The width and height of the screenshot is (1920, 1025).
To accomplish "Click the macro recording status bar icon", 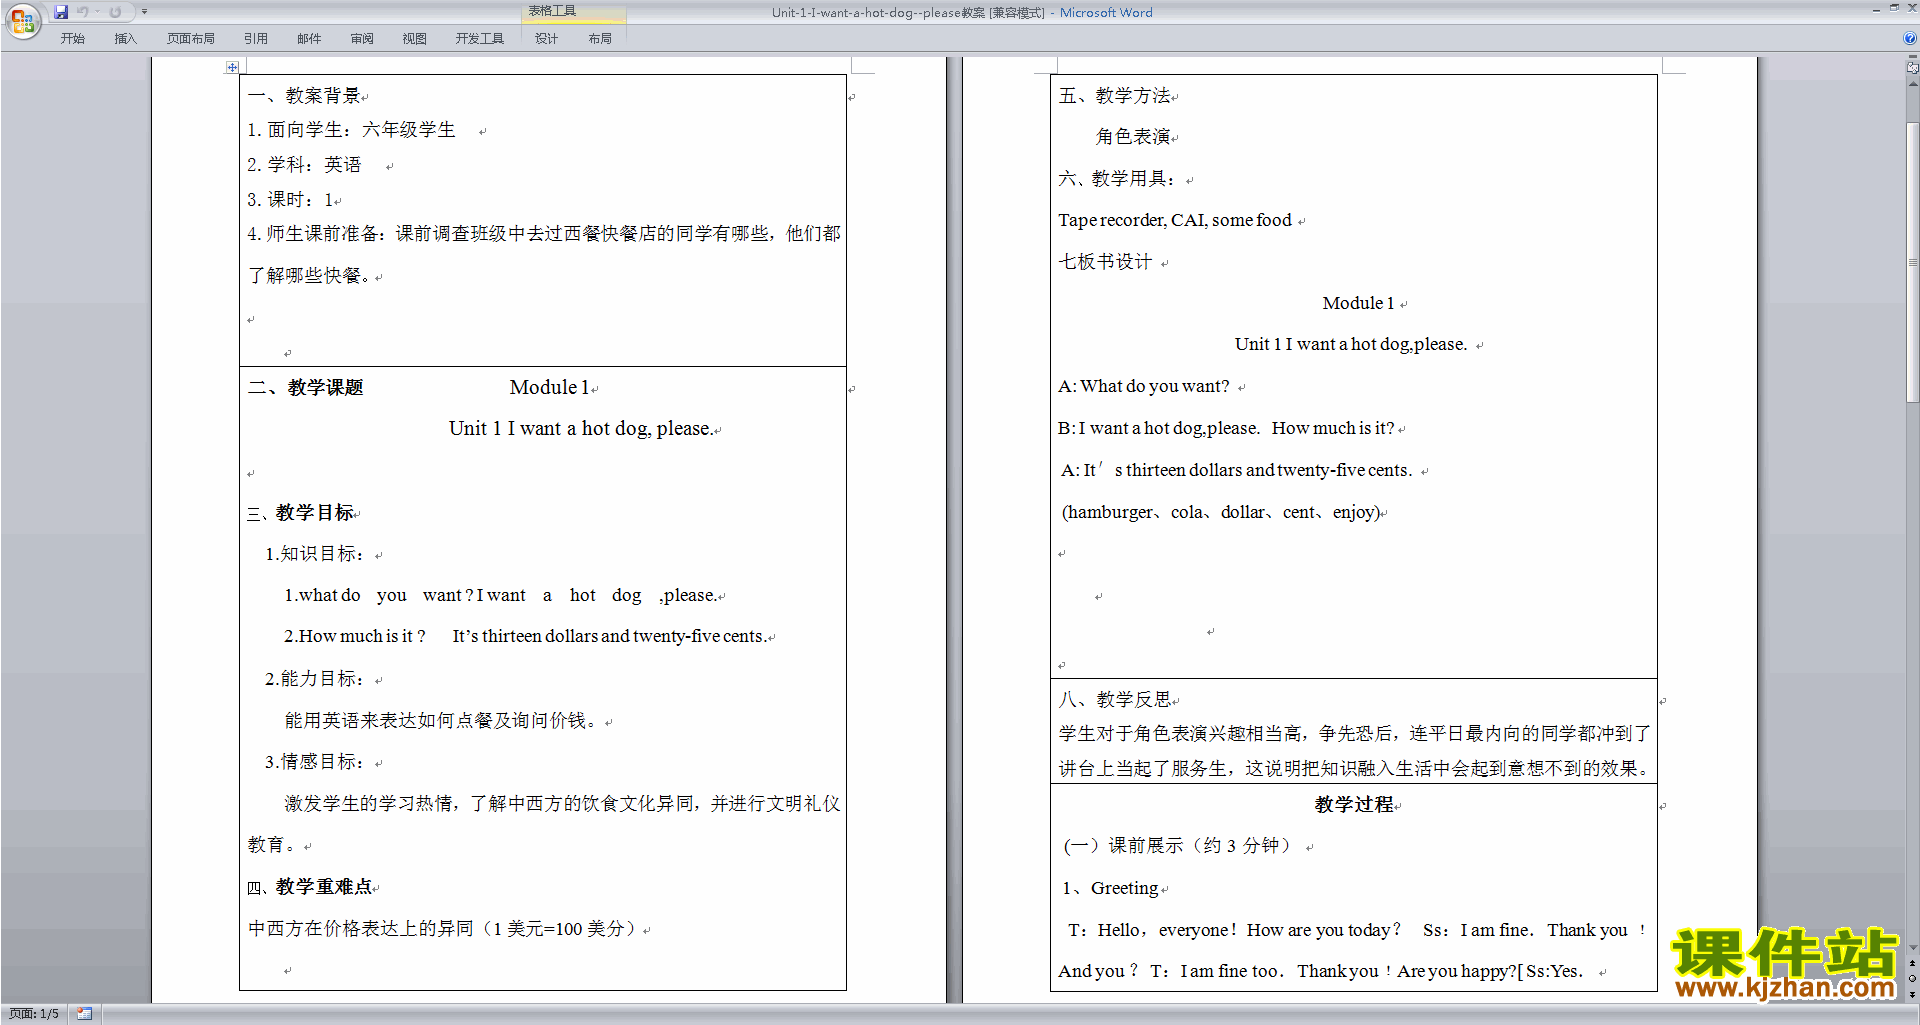I will (85, 1014).
